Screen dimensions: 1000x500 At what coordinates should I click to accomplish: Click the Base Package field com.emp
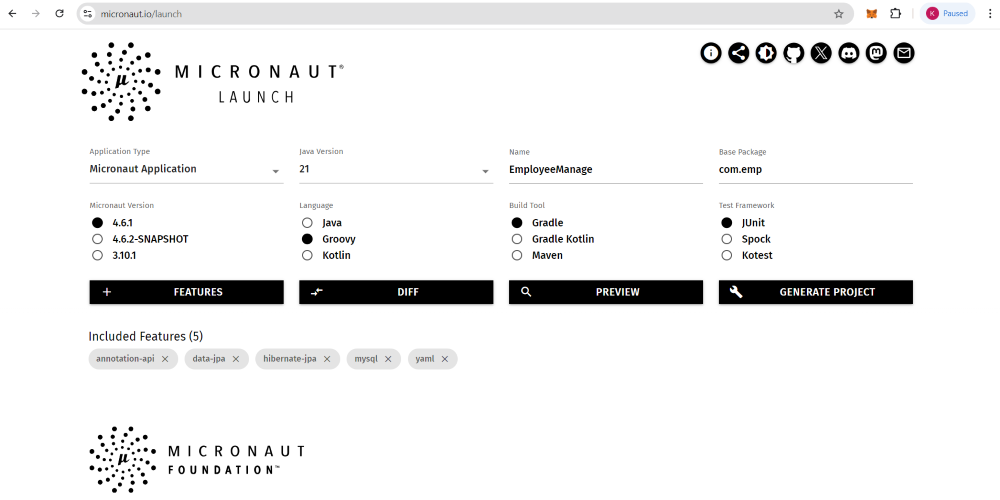point(816,170)
